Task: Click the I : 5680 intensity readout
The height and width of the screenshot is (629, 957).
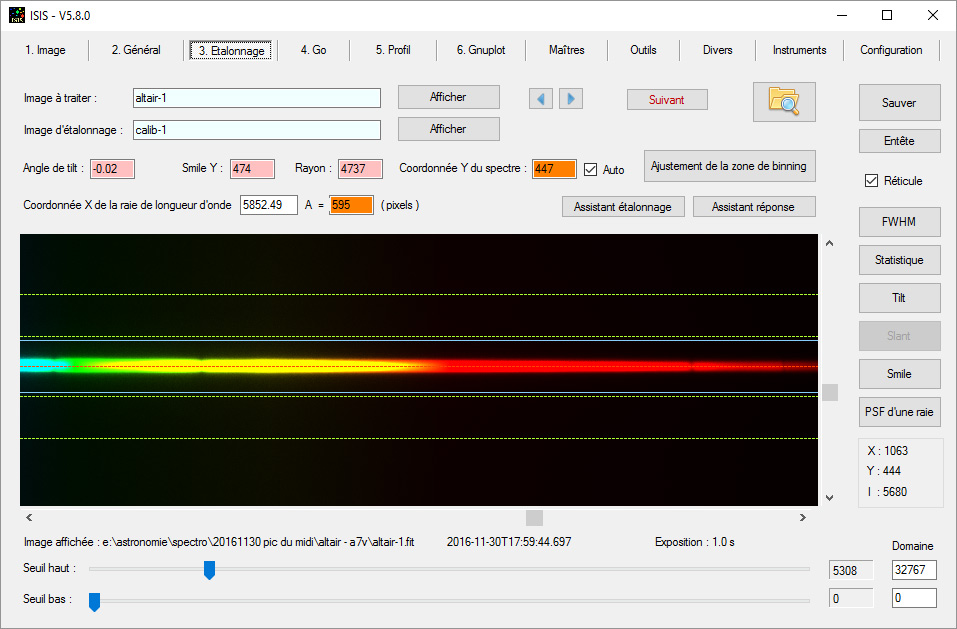Action: [x=887, y=492]
